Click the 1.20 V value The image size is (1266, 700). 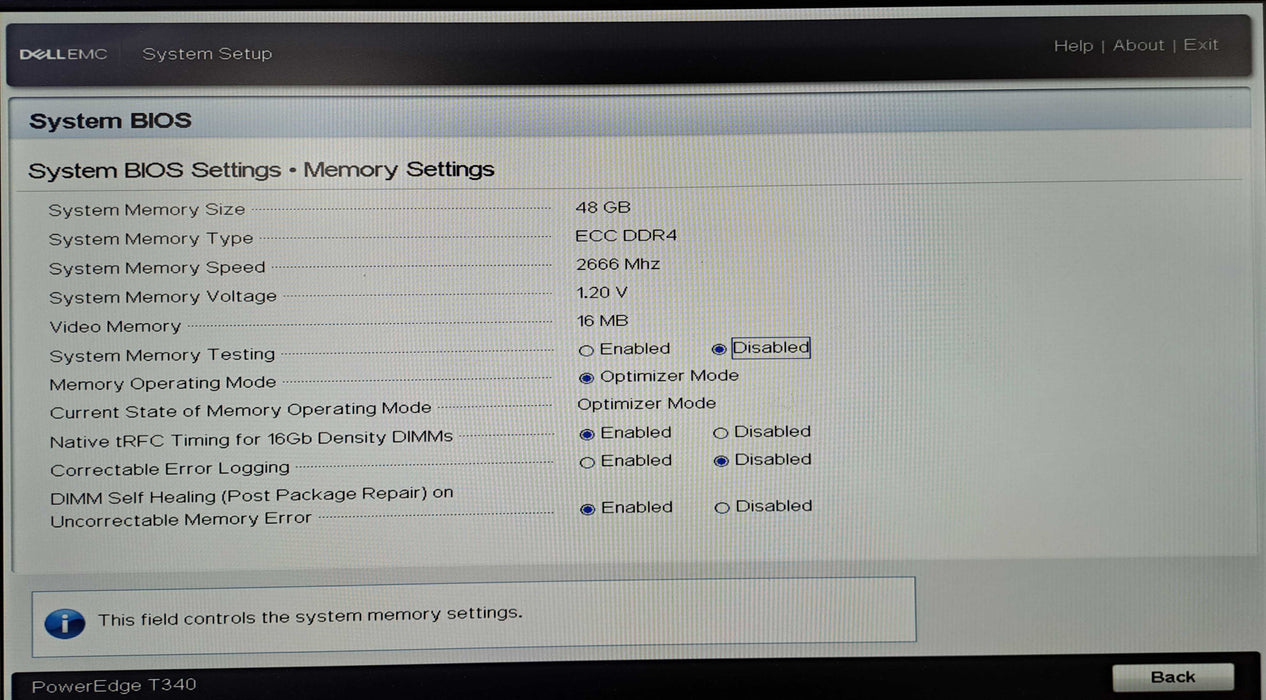[x=602, y=293]
